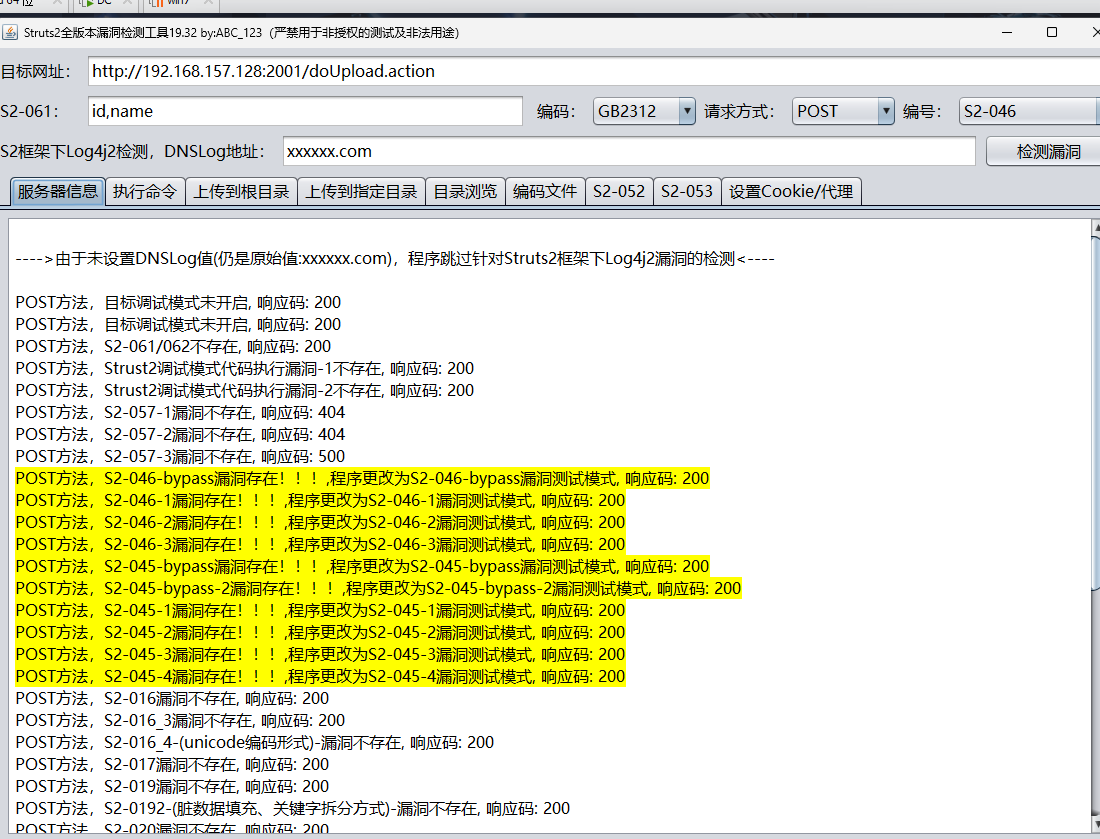Screen dimensions: 1100x839
Task: Click the highlighted S2-045-3漏洞存在 line
Action: click(x=320, y=655)
